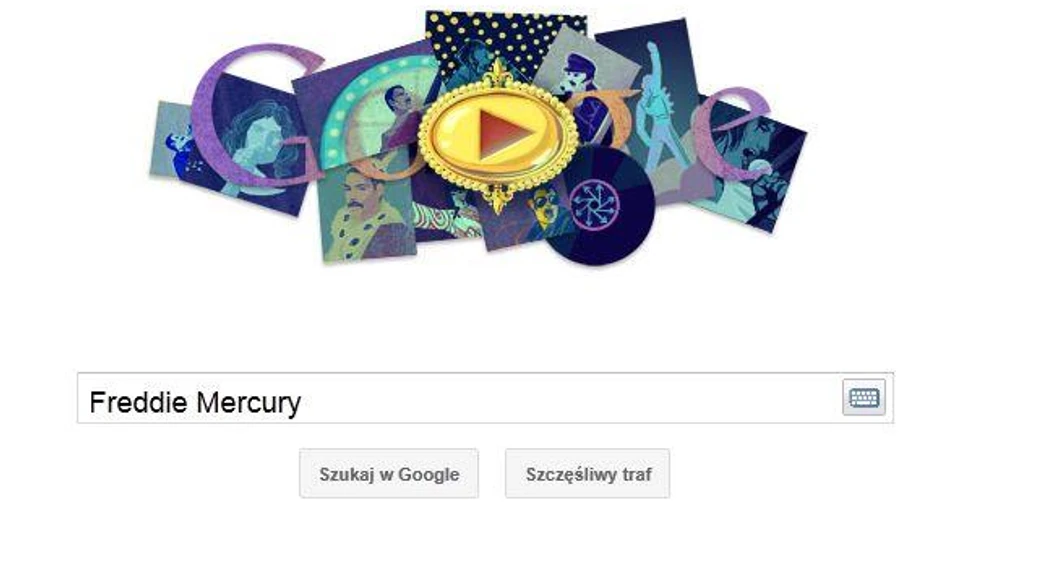Click the pink letter e in doodle
Viewport: 1038px width, 584px height.
[x=731, y=132]
